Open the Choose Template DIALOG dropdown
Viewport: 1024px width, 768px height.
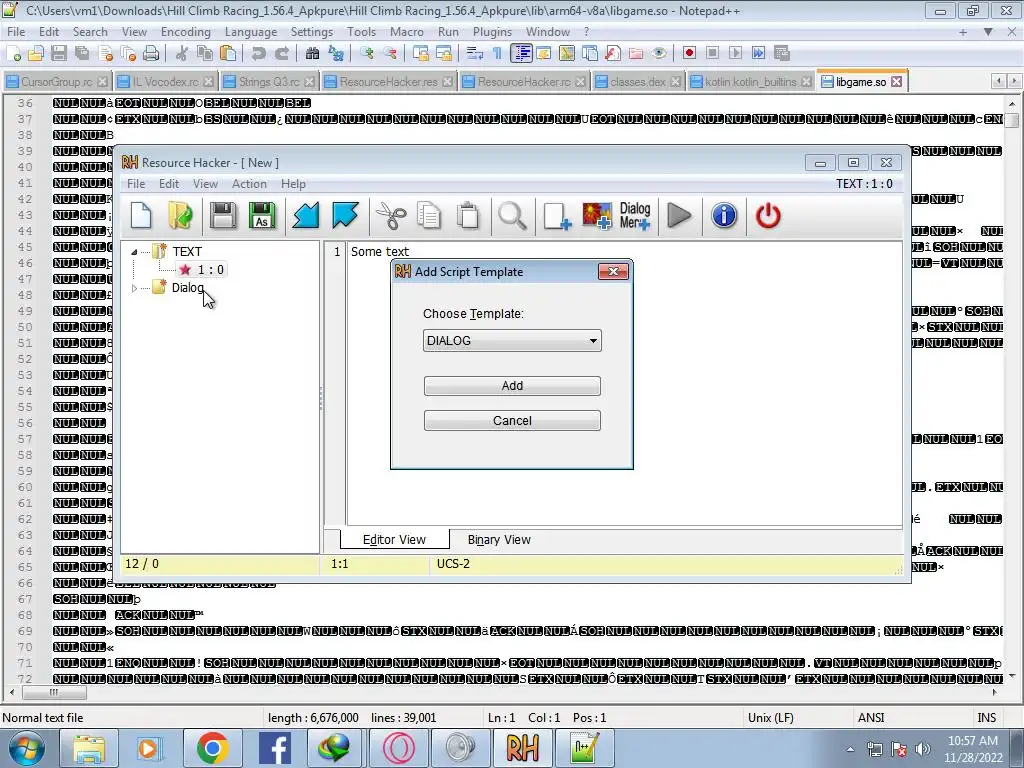click(512, 340)
